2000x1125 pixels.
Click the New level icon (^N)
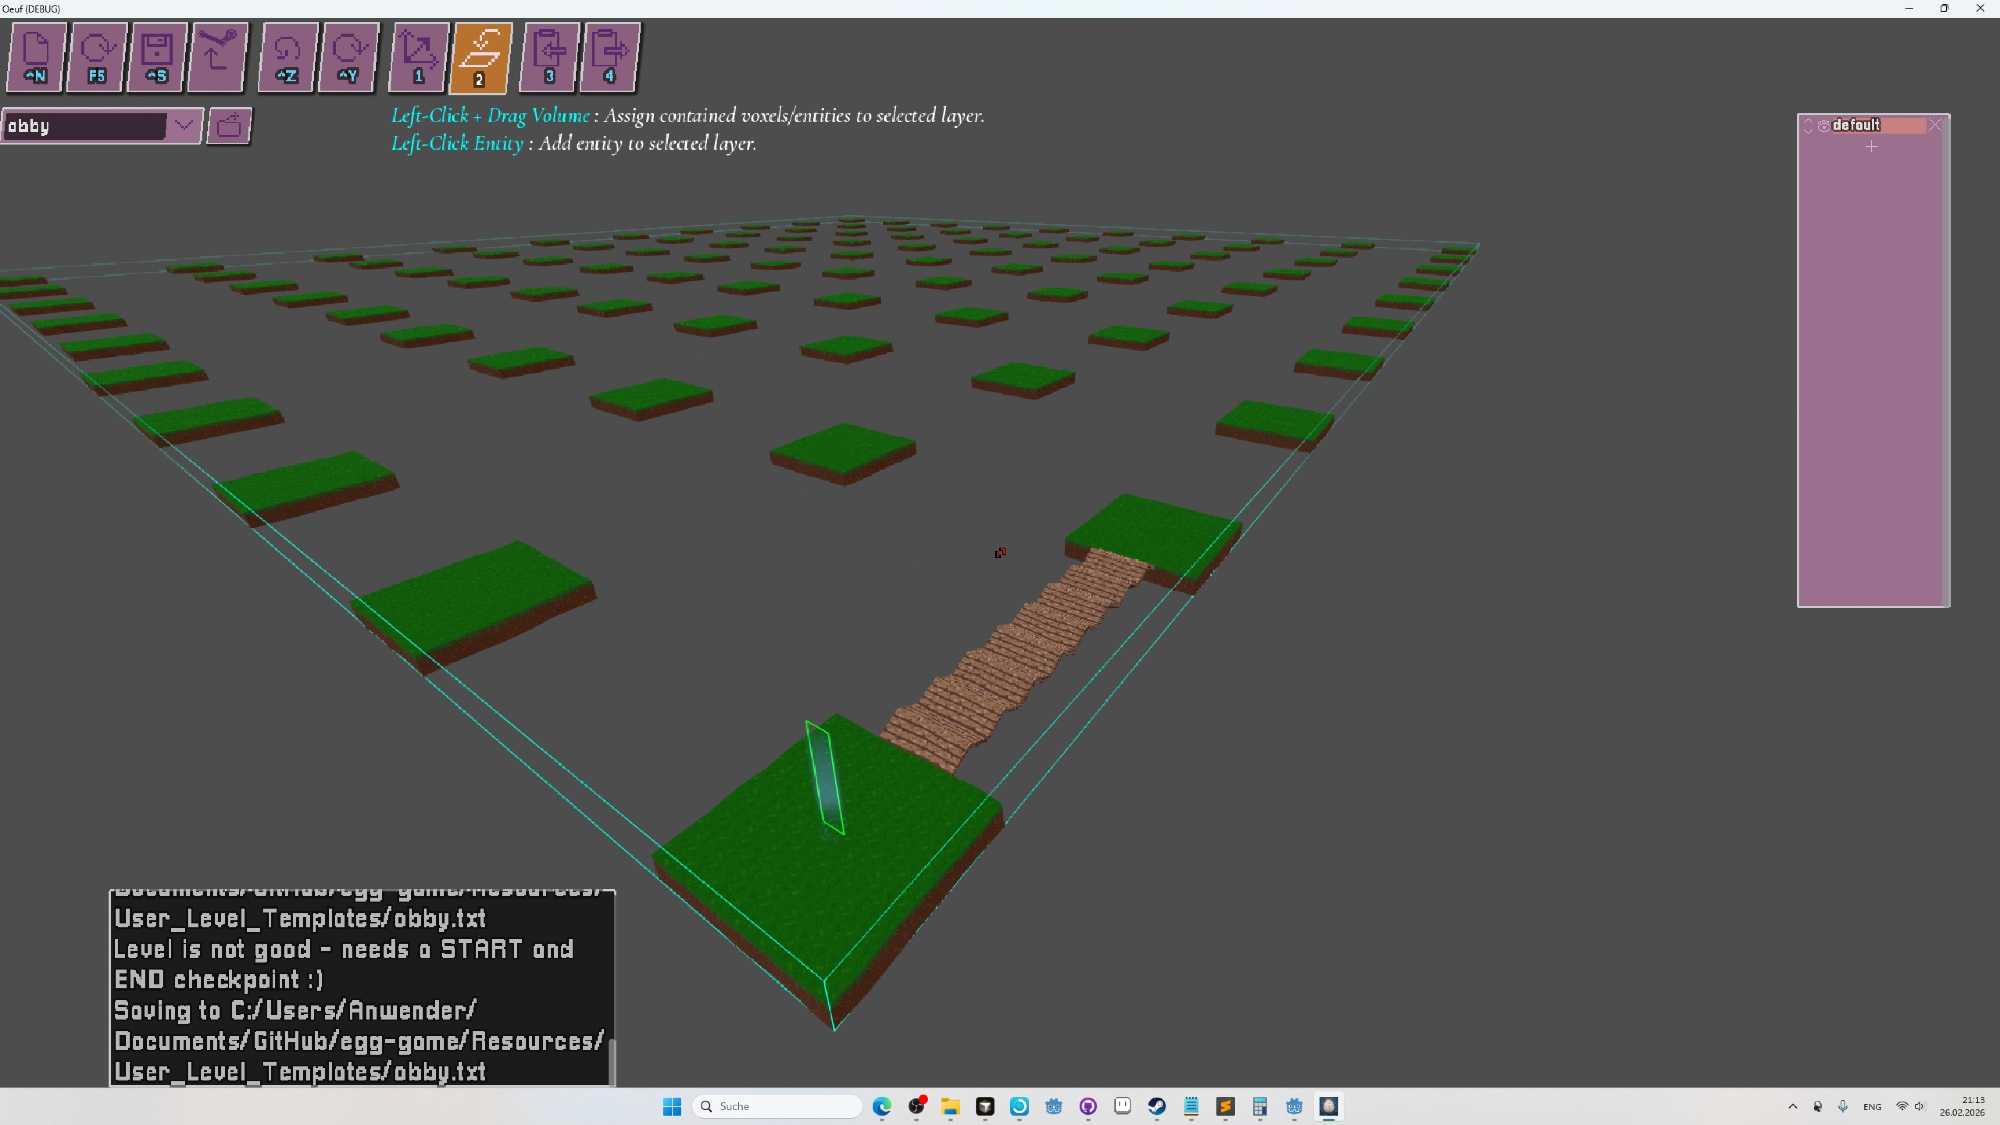click(37, 57)
